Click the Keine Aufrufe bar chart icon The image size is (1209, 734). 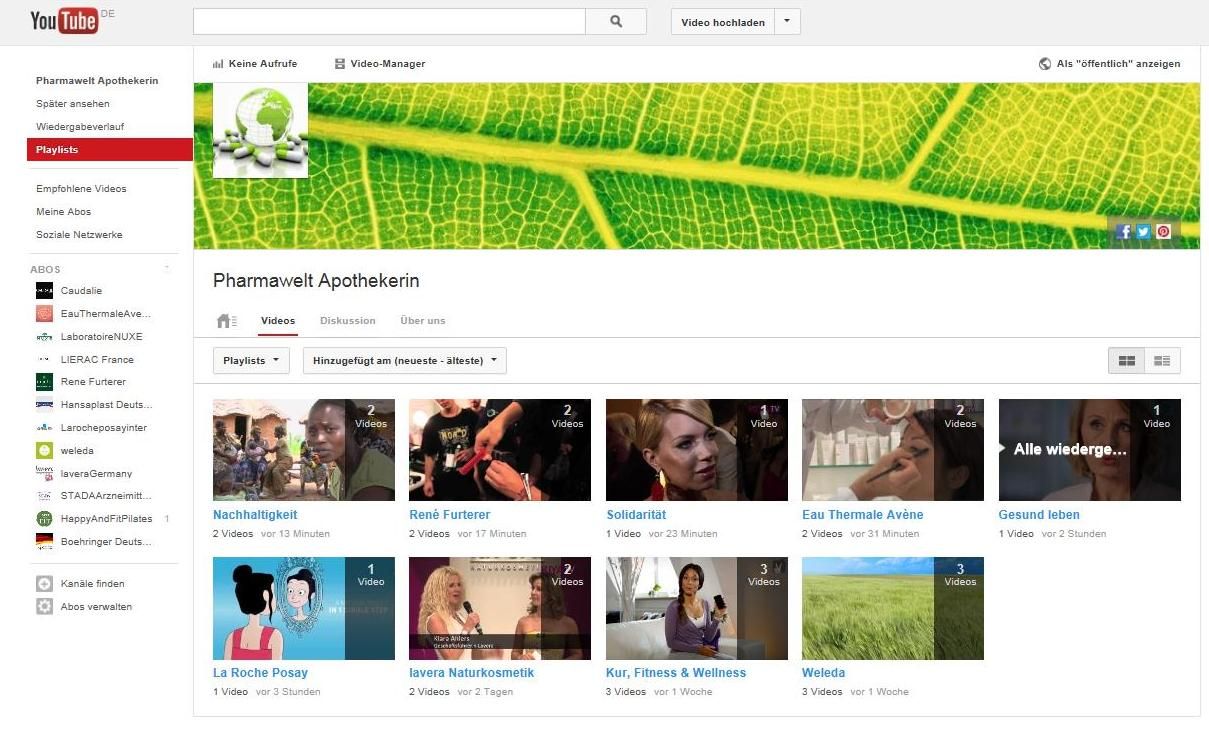pyautogui.click(x=218, y=64)
